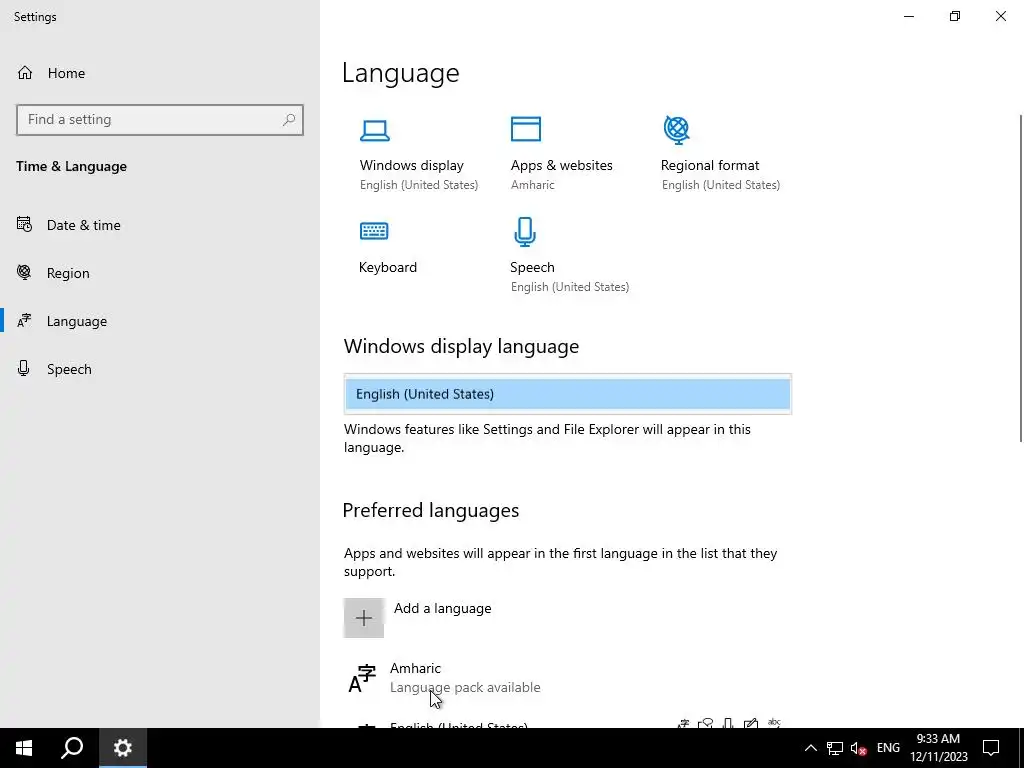Click 'English (United States)' under Regional format
The width and height of the screenshot is (1024, 768).
point(720,185)
